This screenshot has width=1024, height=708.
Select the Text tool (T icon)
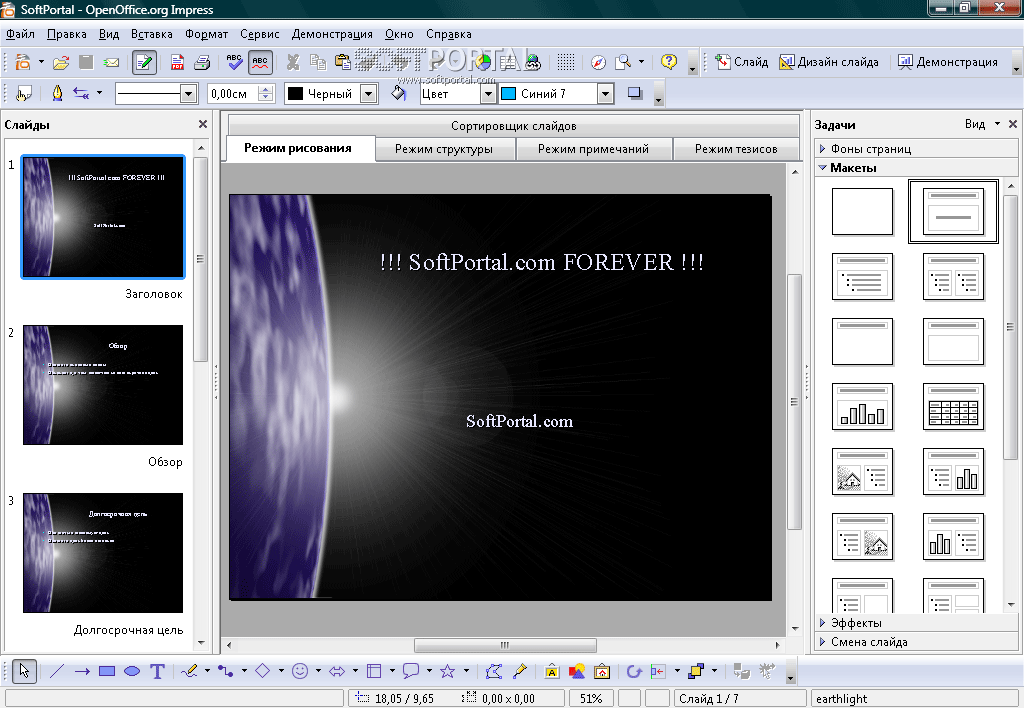157,671
